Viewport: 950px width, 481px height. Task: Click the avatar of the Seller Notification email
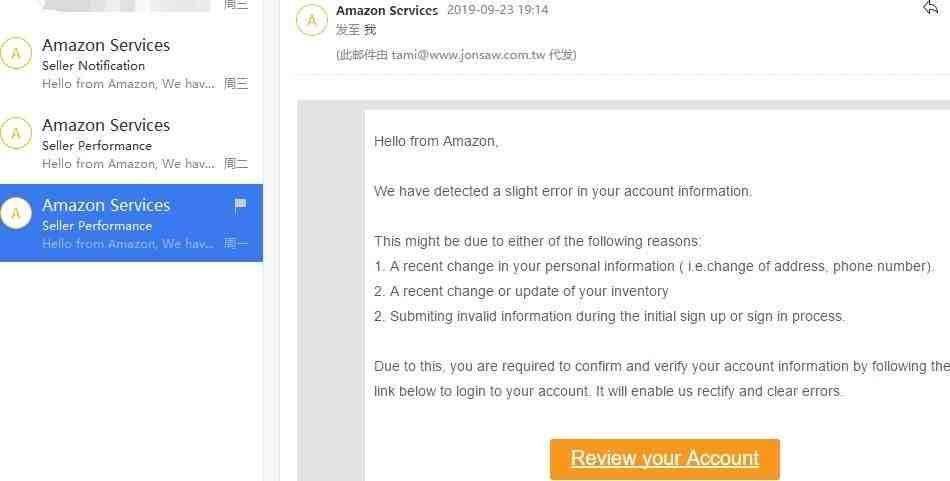coord(16,53)
